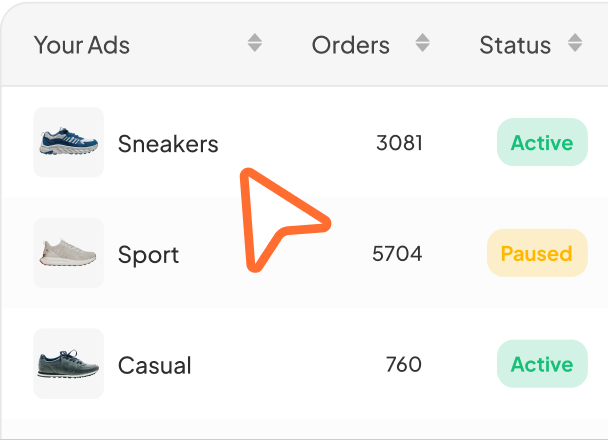Viewport: 608px width, 440px height.
Task: Toggle the Casual ad Active status badge
Action: [541, 365]
